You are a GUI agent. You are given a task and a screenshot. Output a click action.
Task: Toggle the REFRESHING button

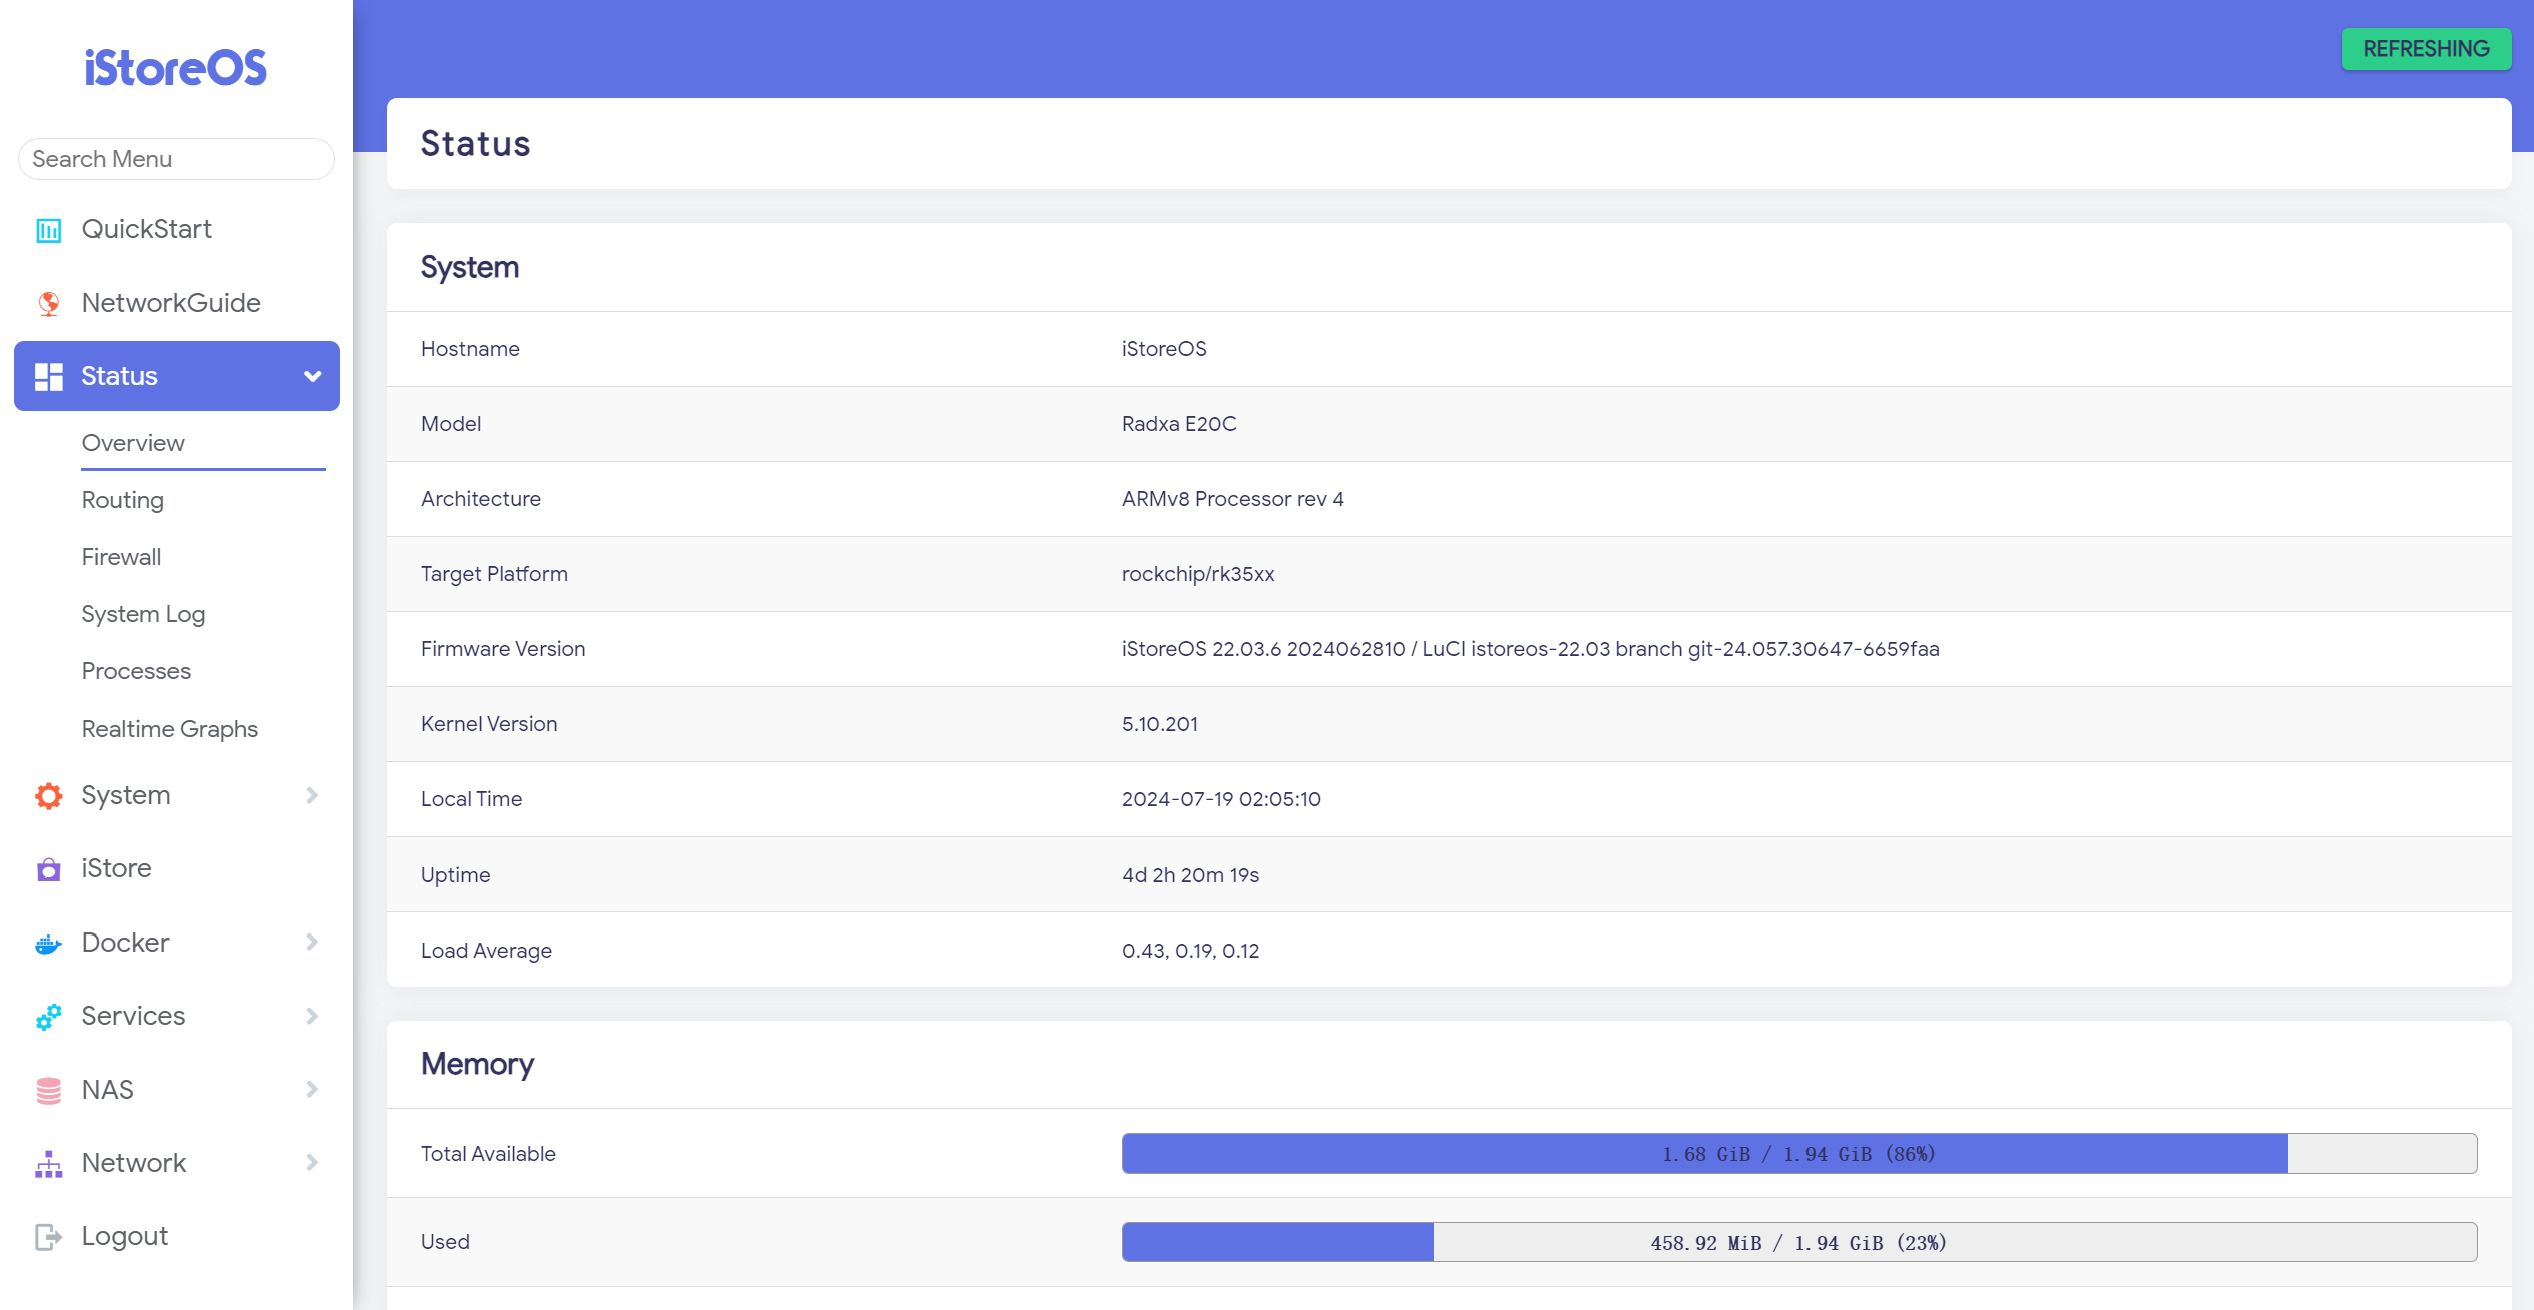[2426, 49]
